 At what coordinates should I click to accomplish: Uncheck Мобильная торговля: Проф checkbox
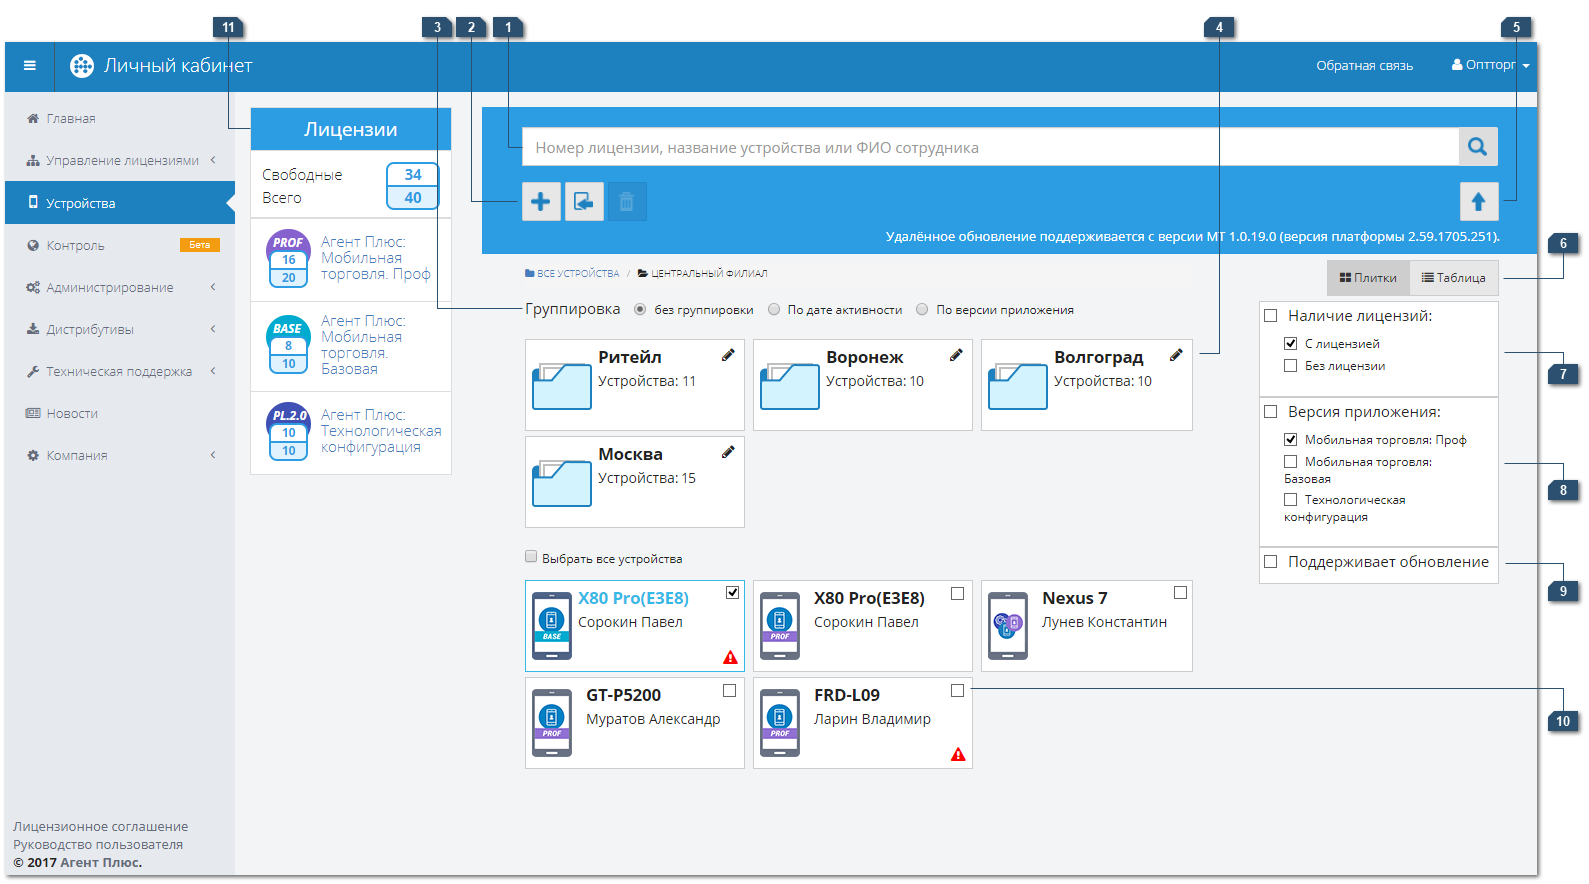coord(1291,439)
